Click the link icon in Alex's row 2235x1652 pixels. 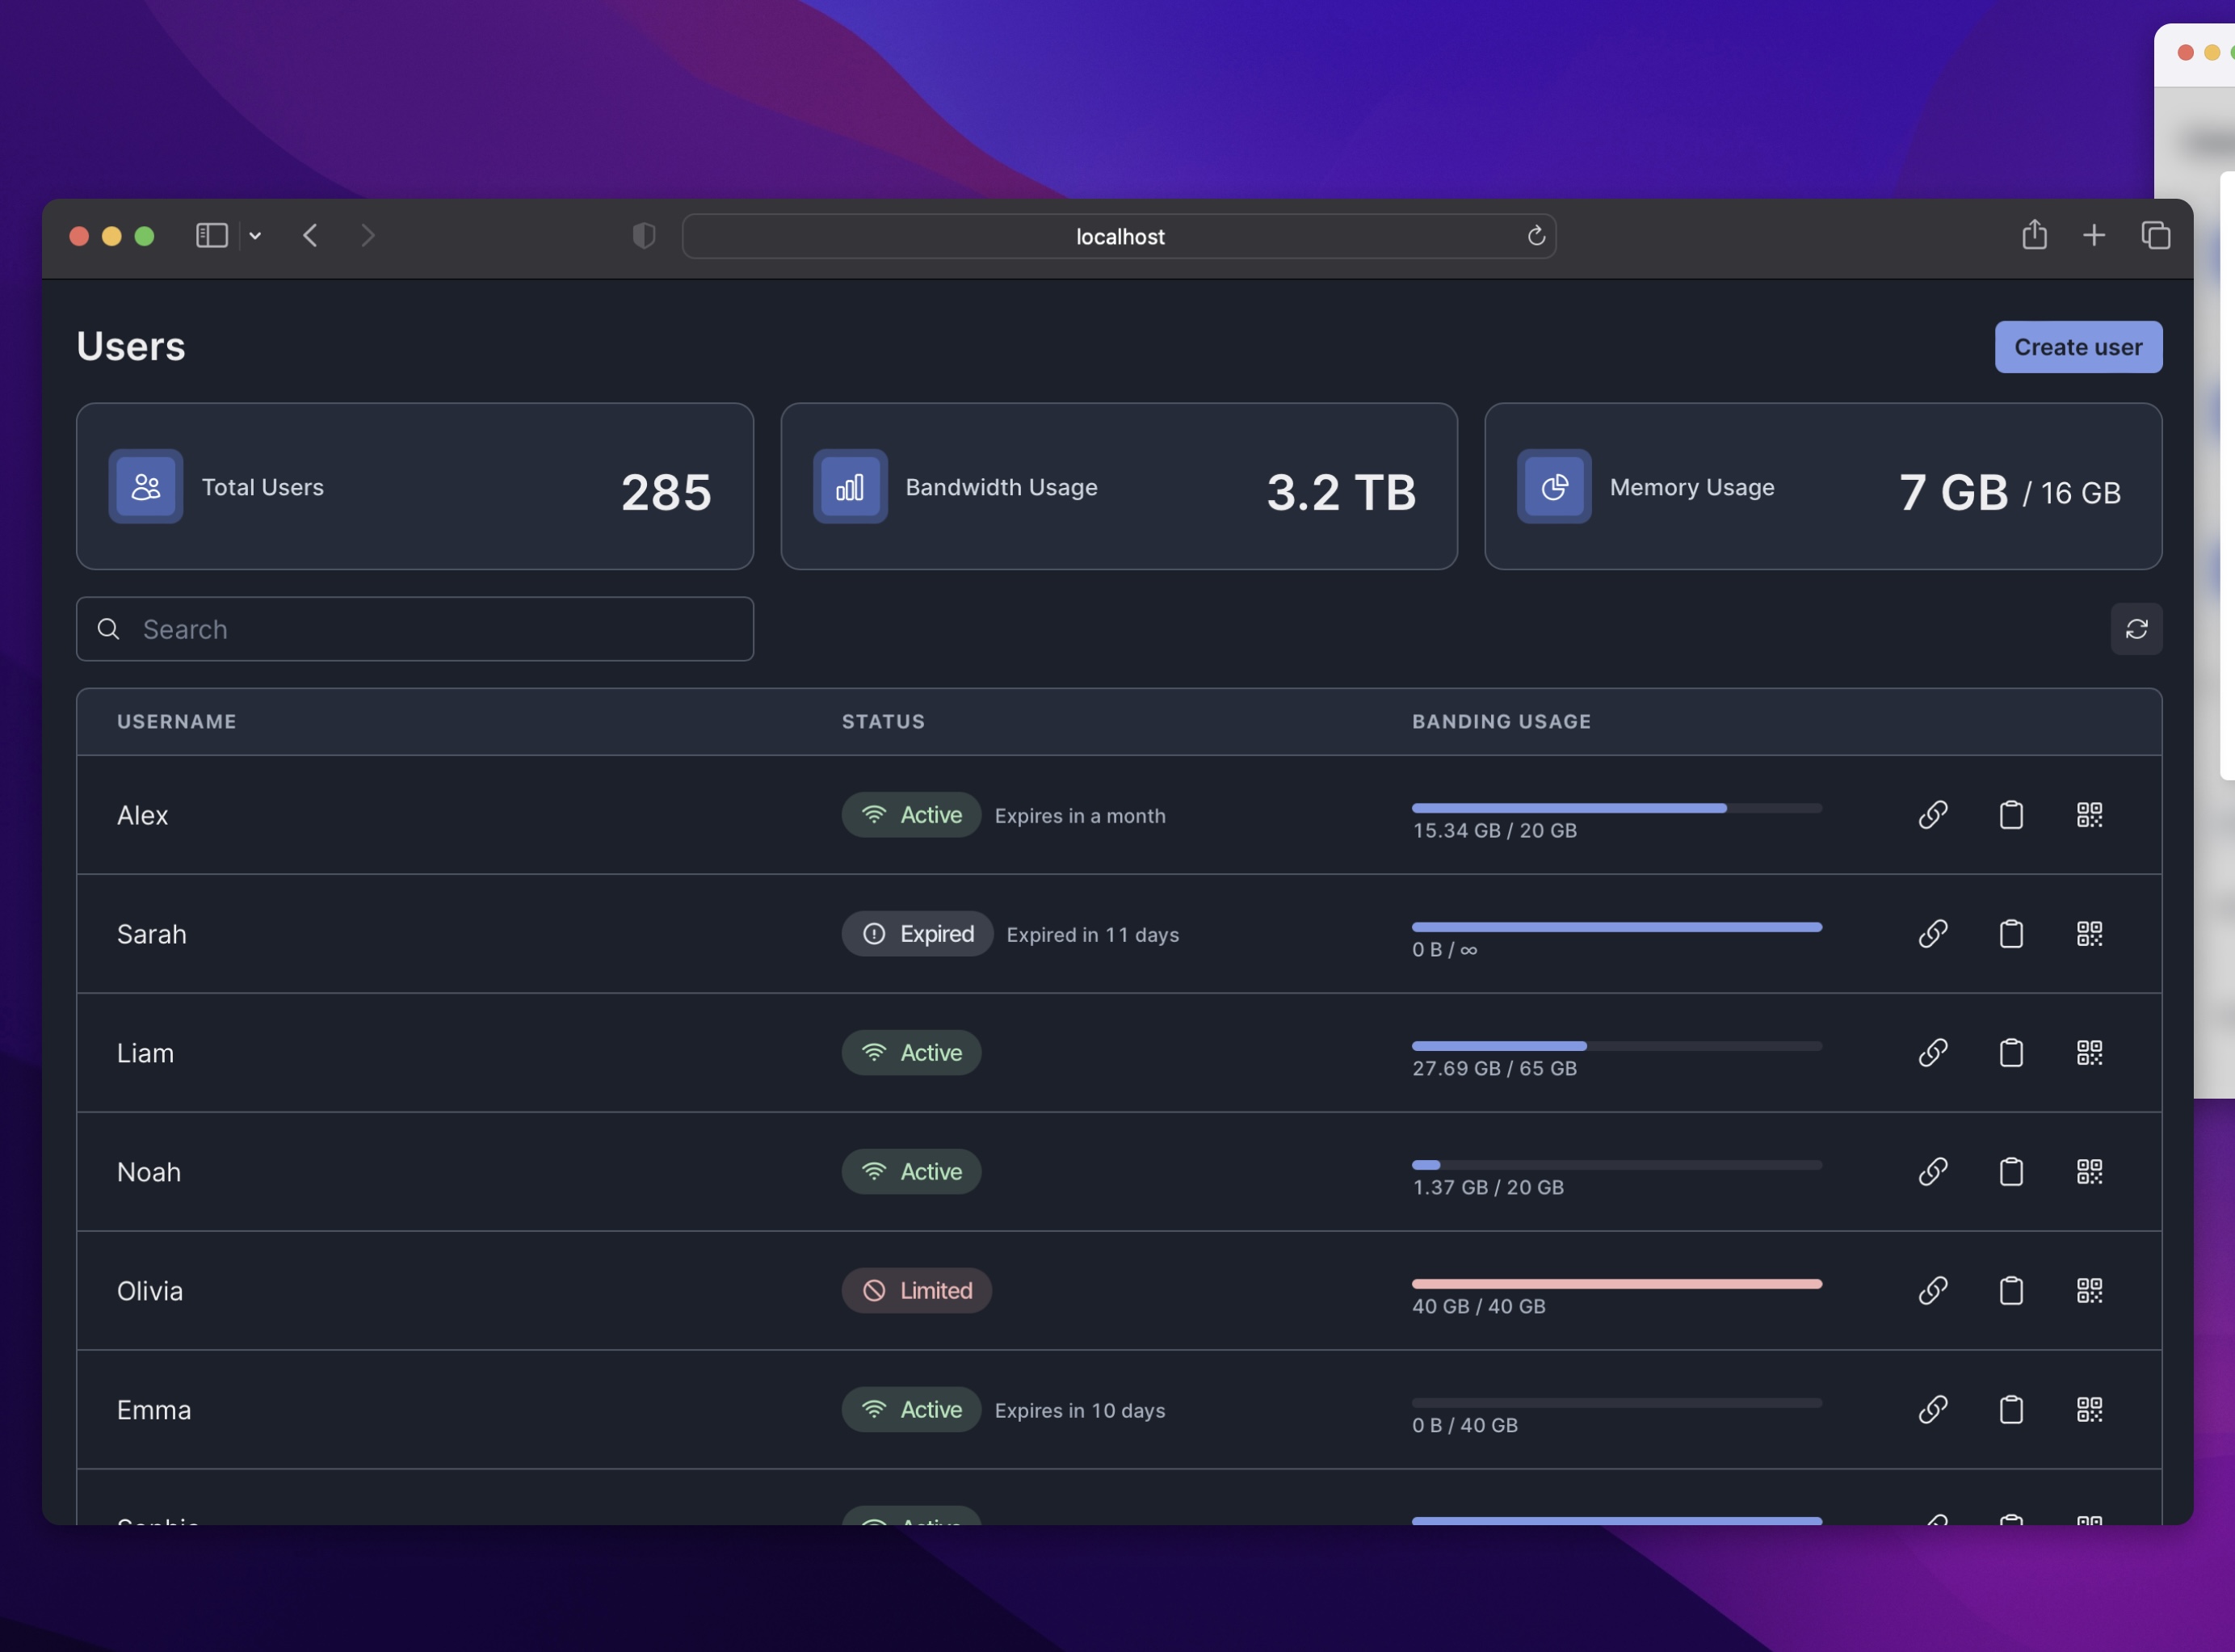pos(1932,814)
